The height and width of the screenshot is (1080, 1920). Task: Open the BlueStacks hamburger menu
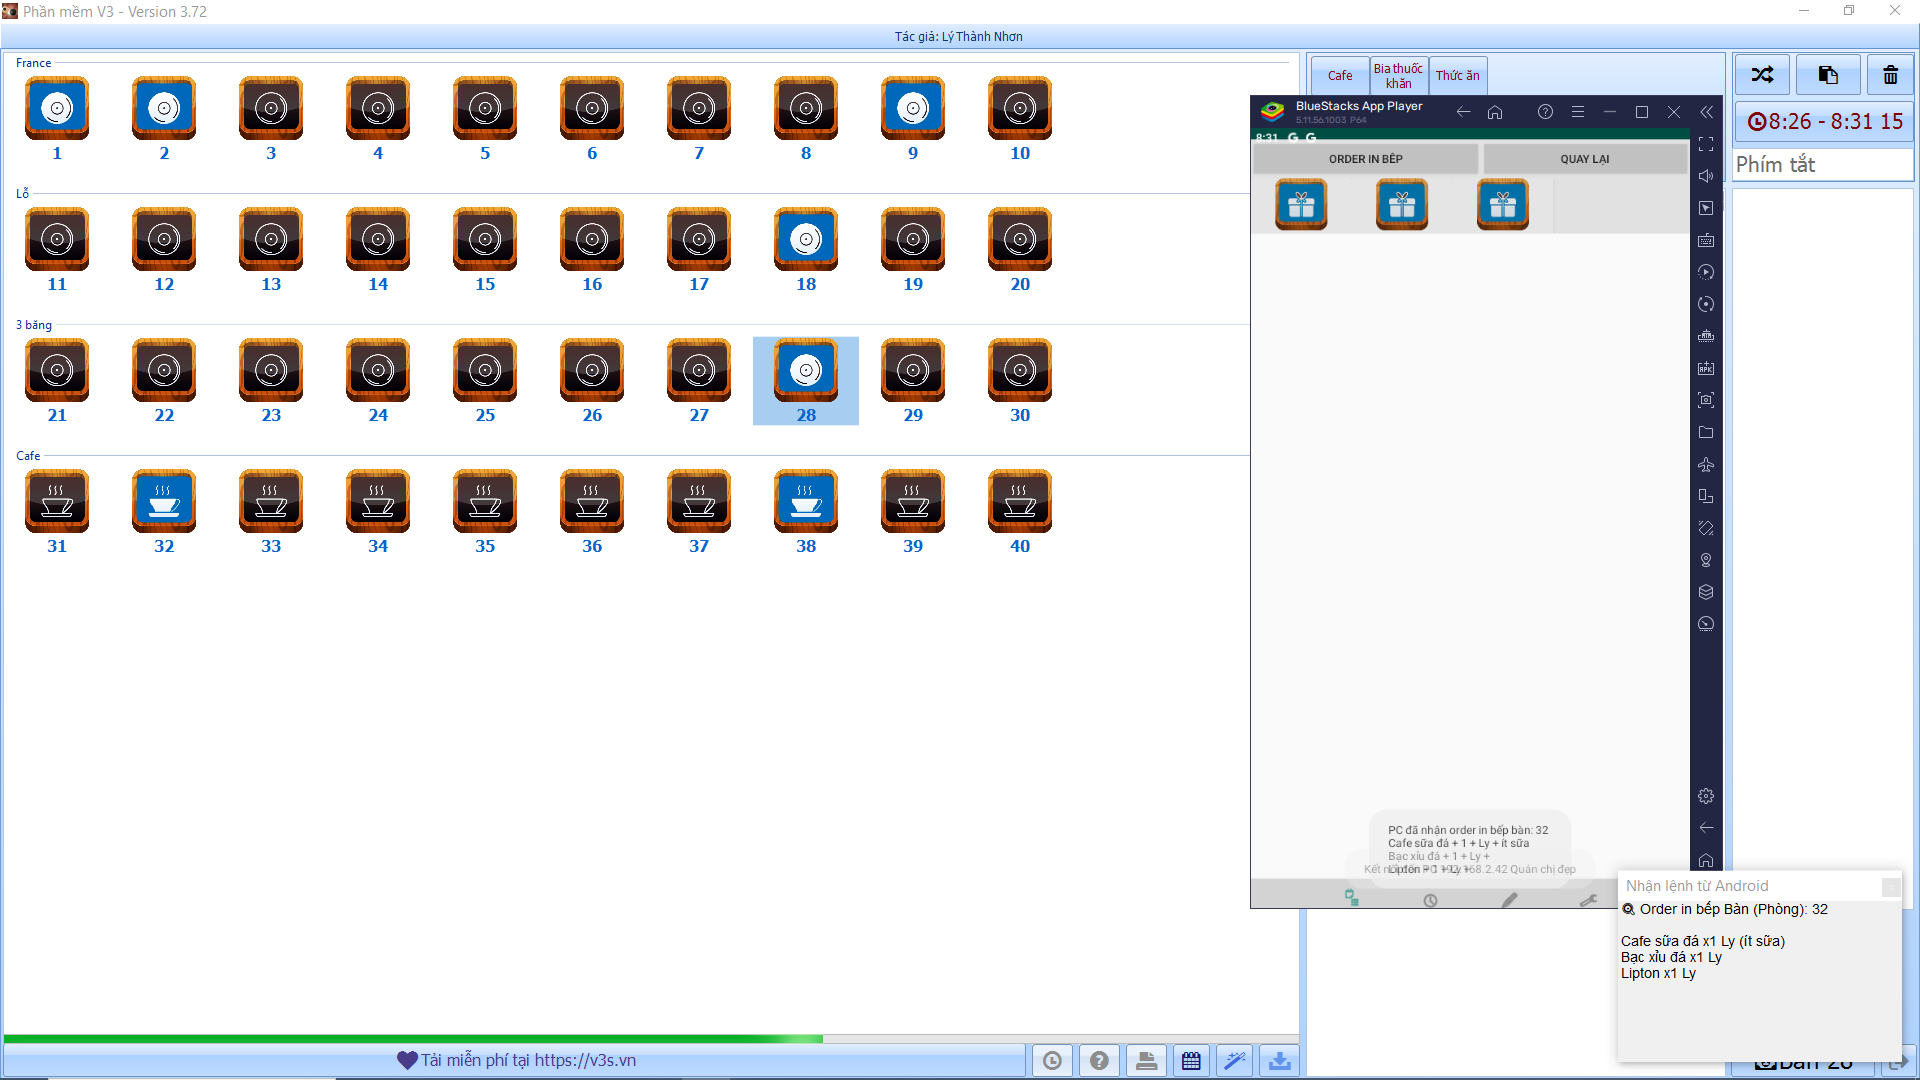click(x=1579, y=112)
